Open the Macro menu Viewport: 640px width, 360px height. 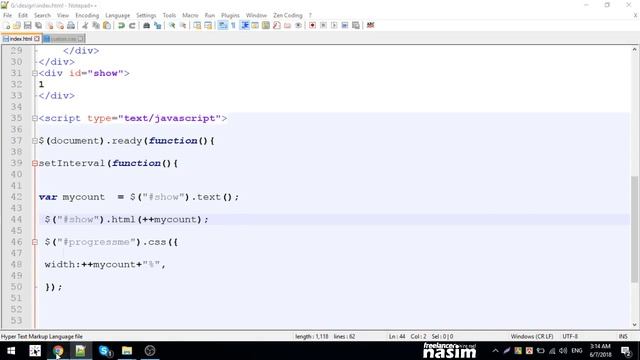pos(190,15)
